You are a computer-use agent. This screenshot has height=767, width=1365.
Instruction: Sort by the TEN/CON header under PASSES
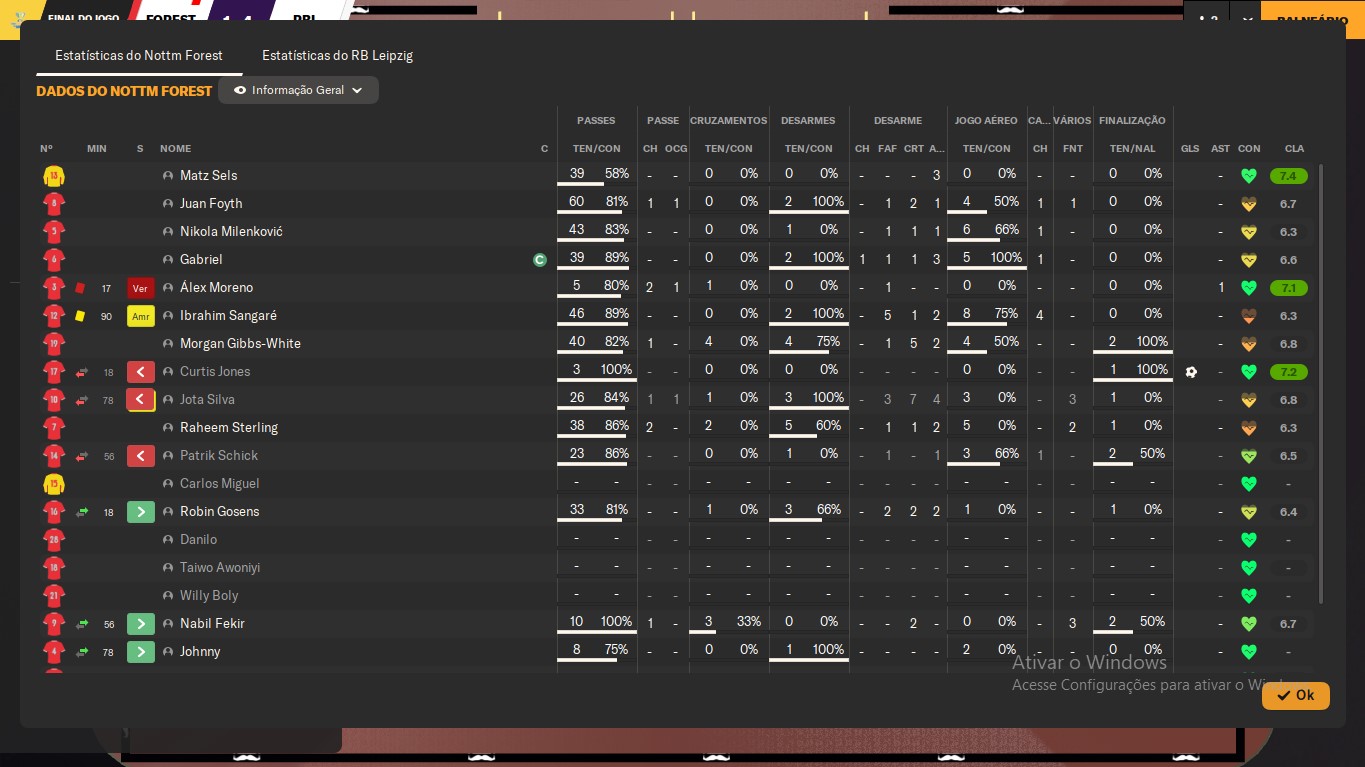(597, 149)
